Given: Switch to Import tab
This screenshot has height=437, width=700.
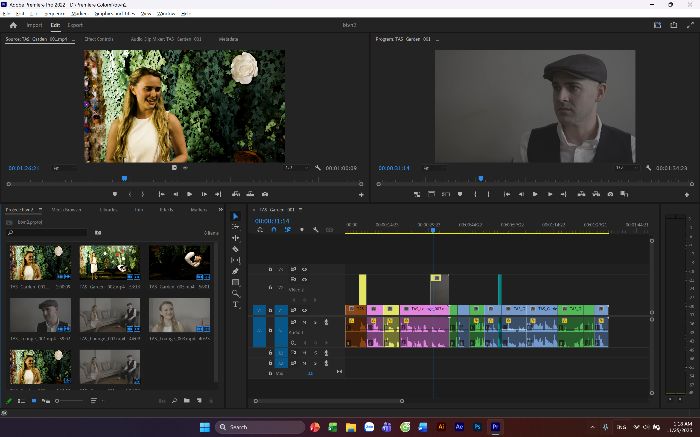Looking at the screenshot, I should pyautogui.click(x=34, y=25).
